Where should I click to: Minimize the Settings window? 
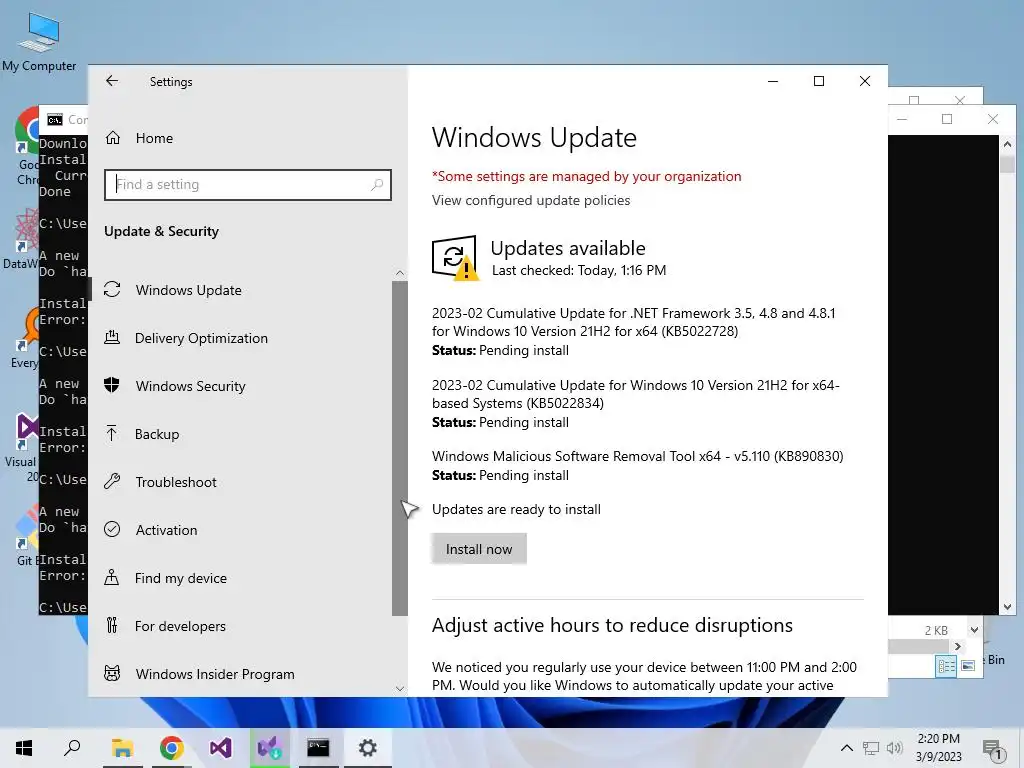(x=773, y=81)
